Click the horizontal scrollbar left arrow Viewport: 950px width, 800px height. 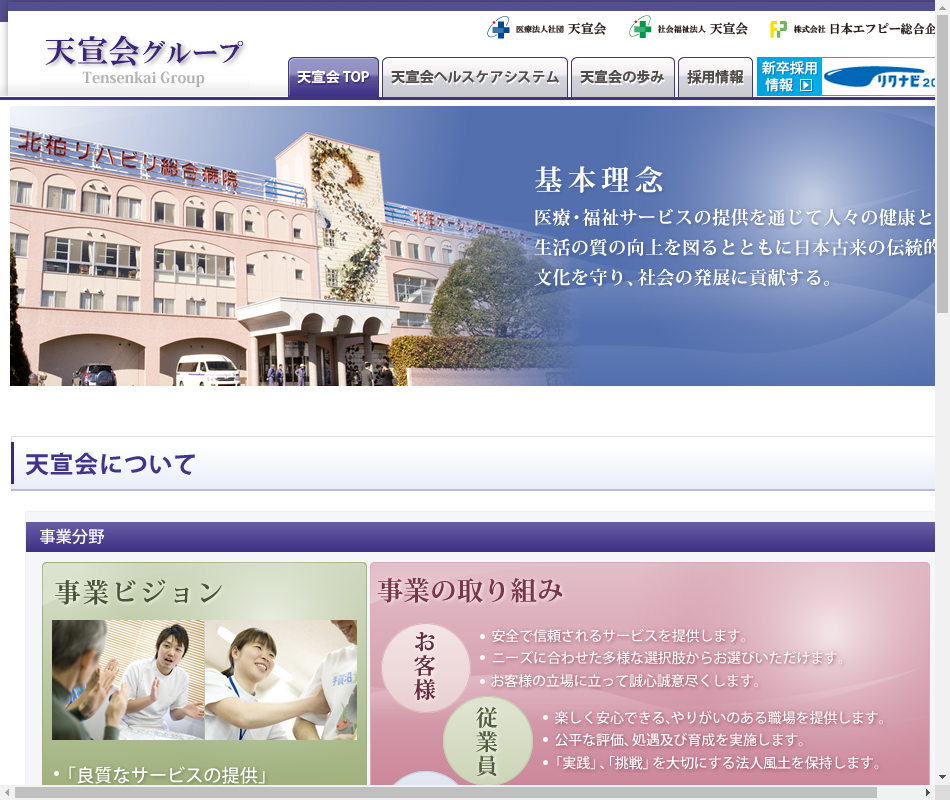[7, 792]
